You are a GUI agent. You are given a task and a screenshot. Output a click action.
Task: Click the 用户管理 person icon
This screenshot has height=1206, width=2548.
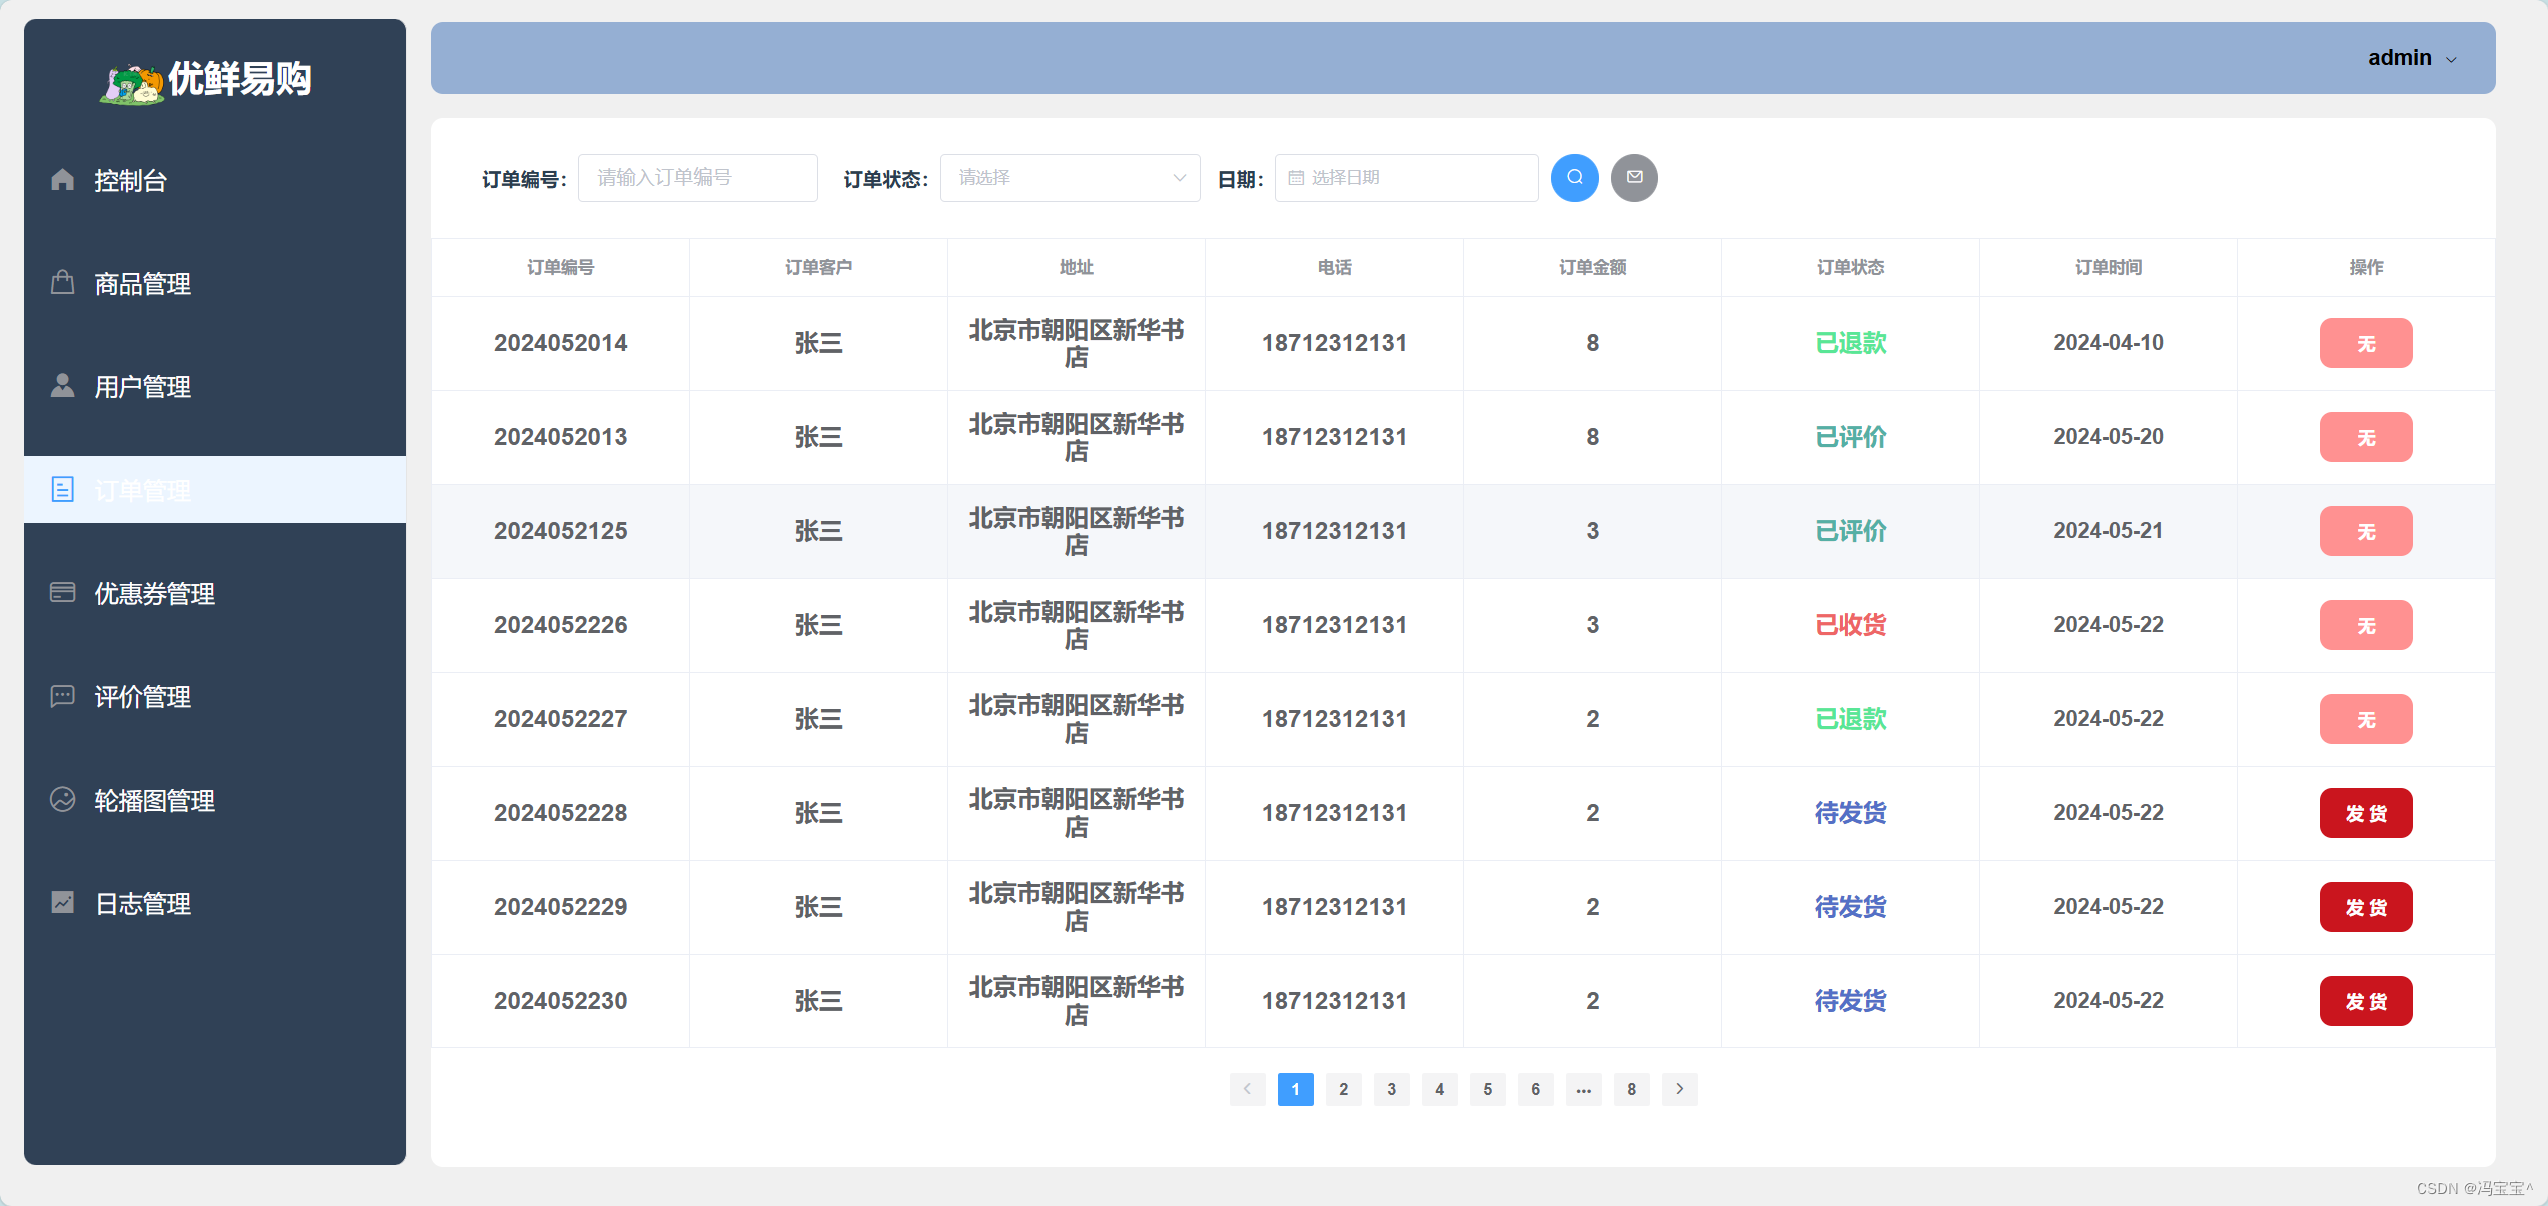click(62, 386)
